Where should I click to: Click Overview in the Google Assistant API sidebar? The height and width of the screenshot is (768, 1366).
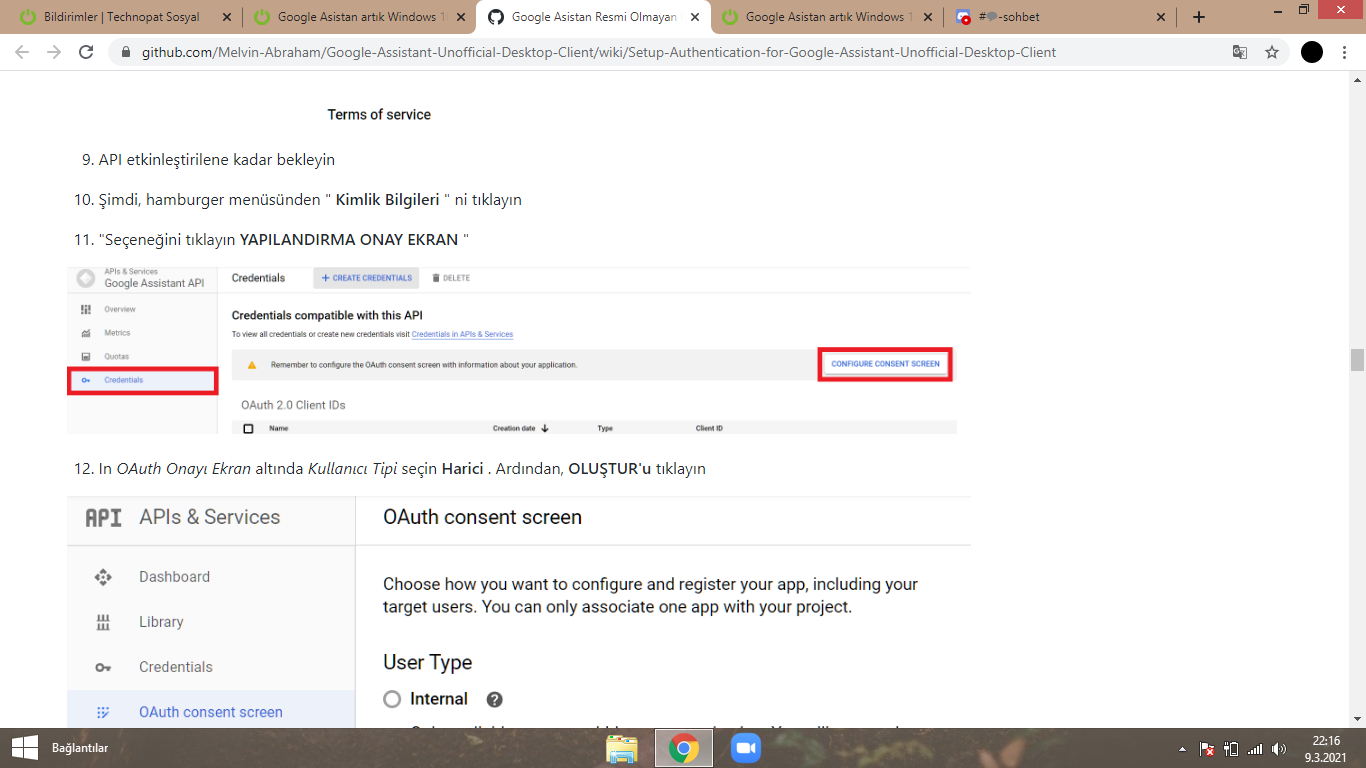pyautogui.click(x=120, y=309)
